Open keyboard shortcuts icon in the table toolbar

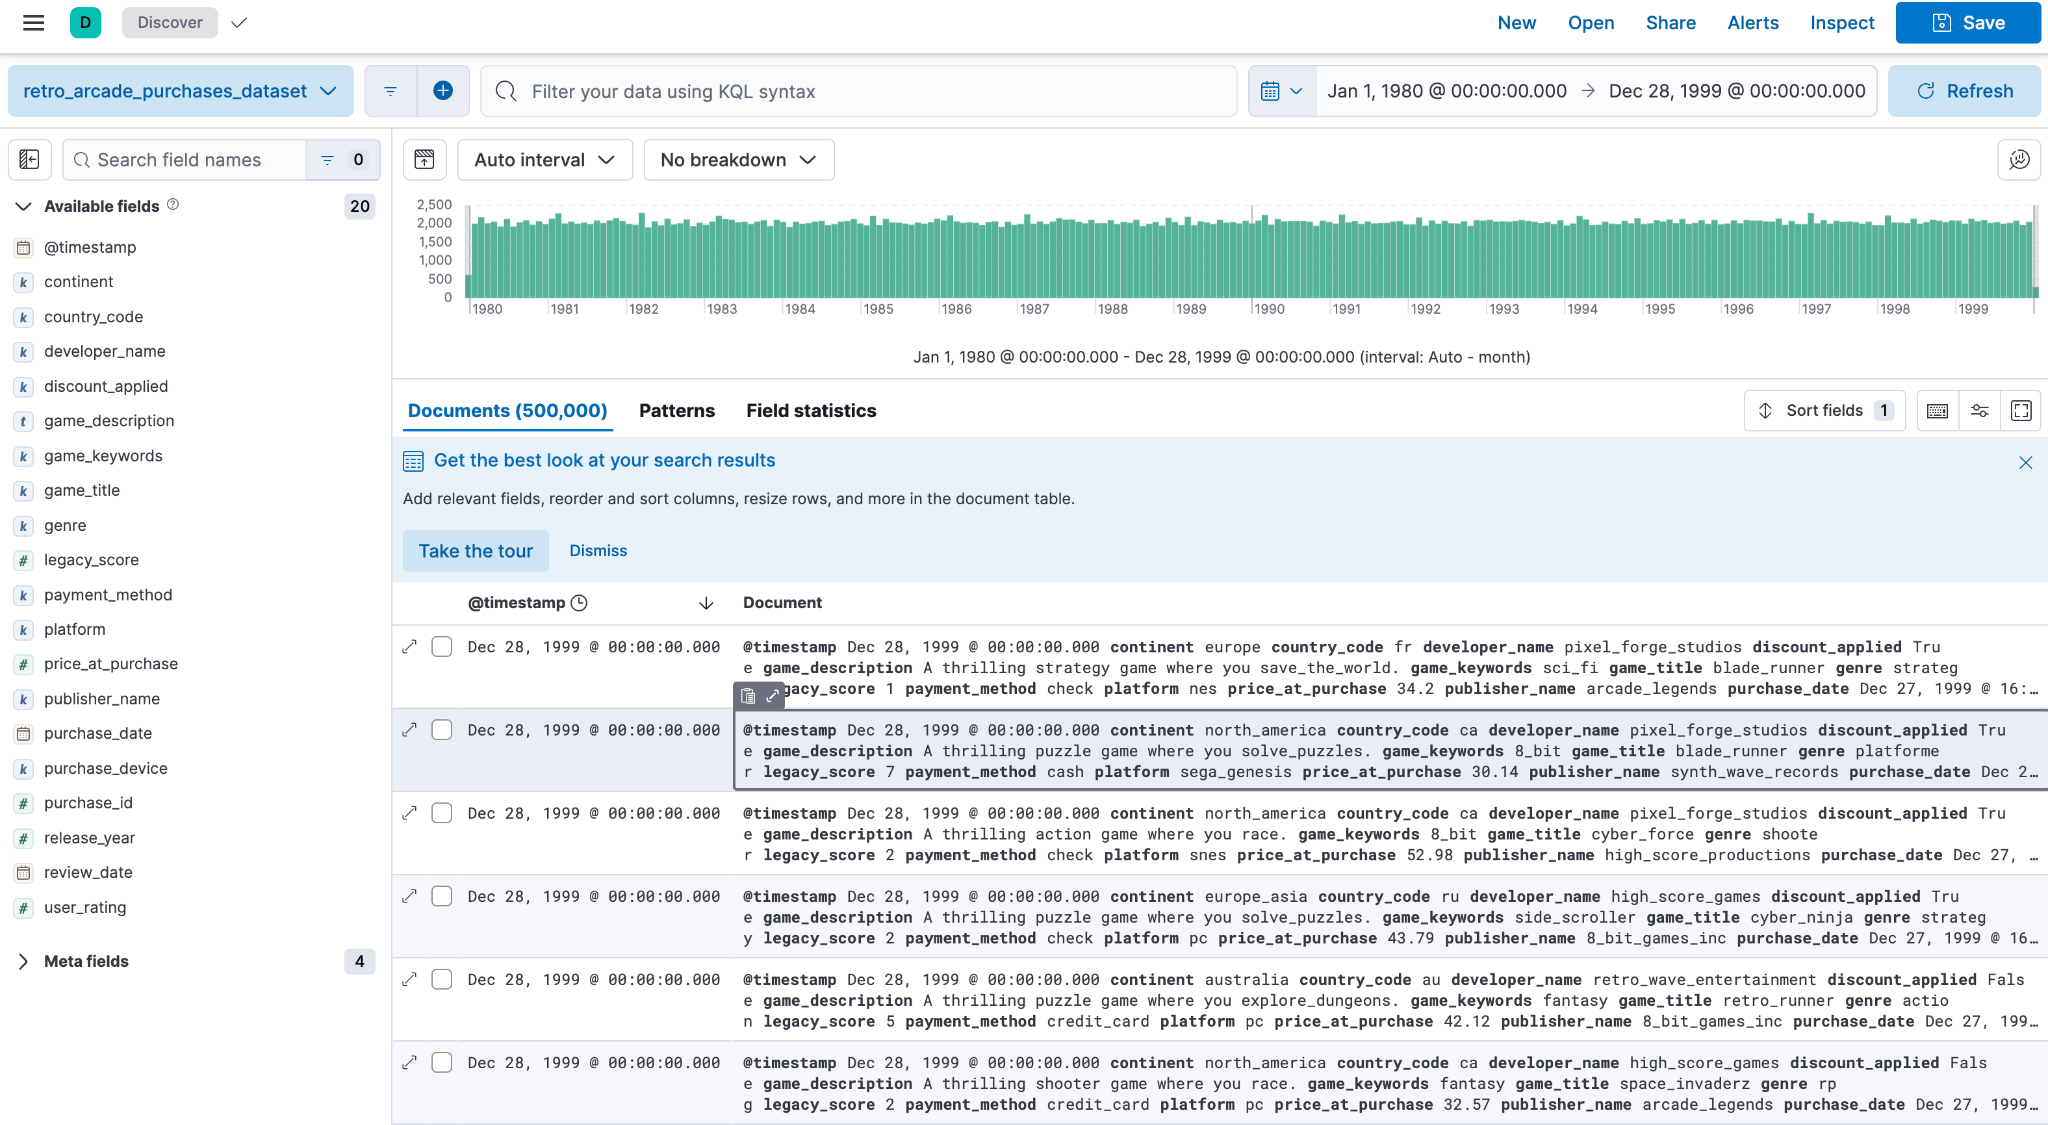[x=1937, y=411]
